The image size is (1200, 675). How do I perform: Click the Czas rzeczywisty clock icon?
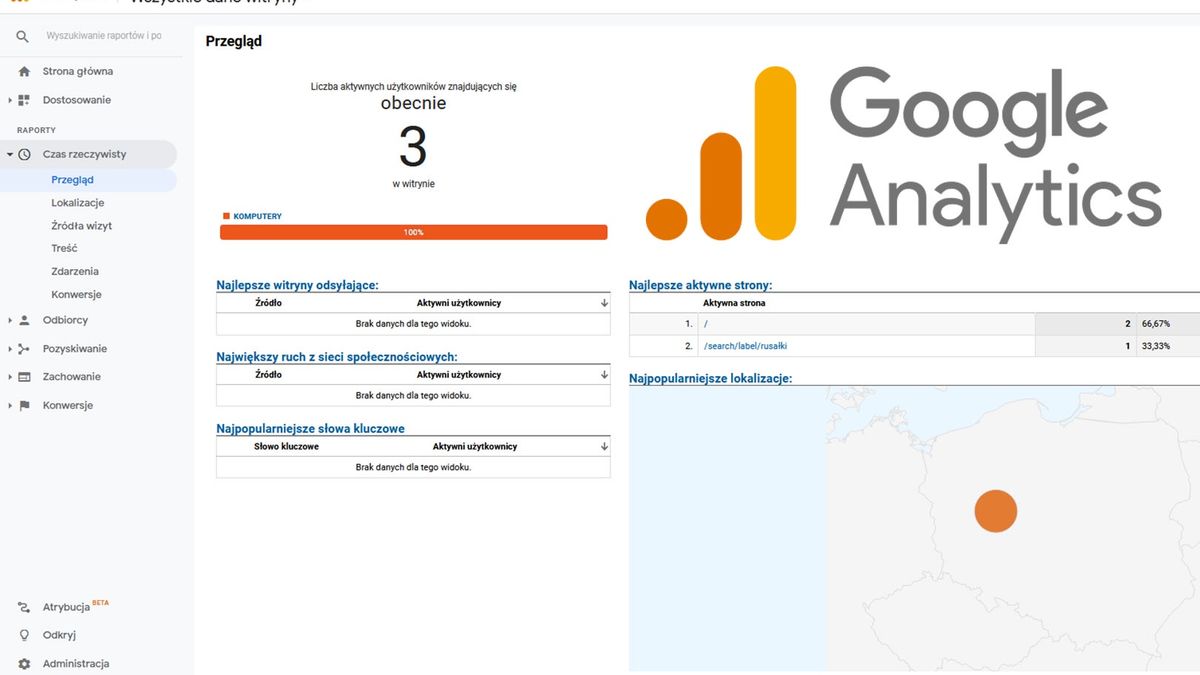pos(24,155)
